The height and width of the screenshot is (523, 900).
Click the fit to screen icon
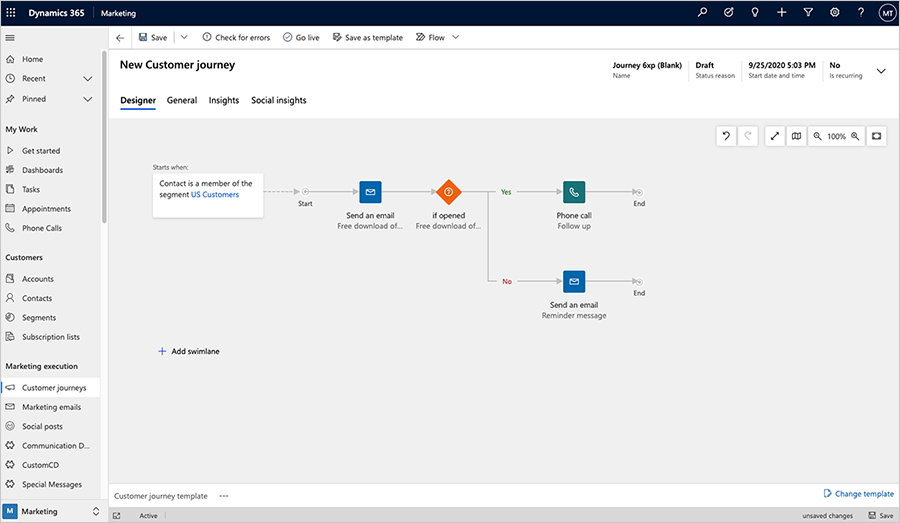pos(877,136)
